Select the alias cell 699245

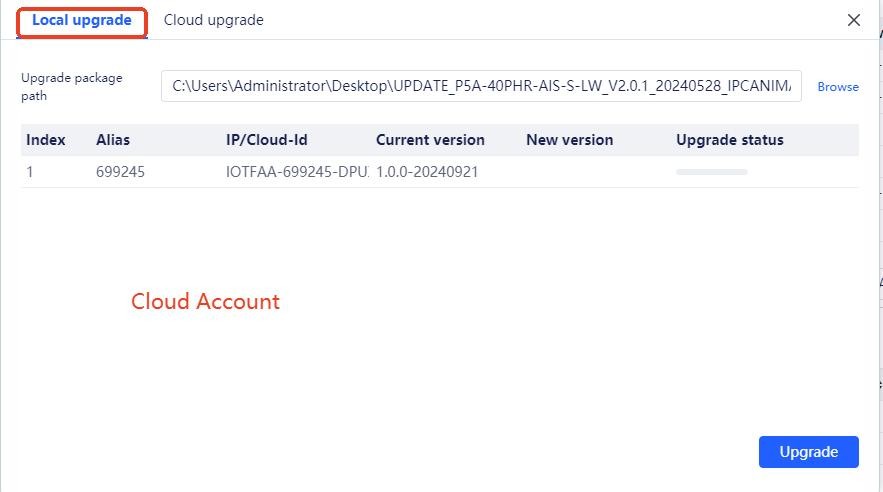point(121,172)
